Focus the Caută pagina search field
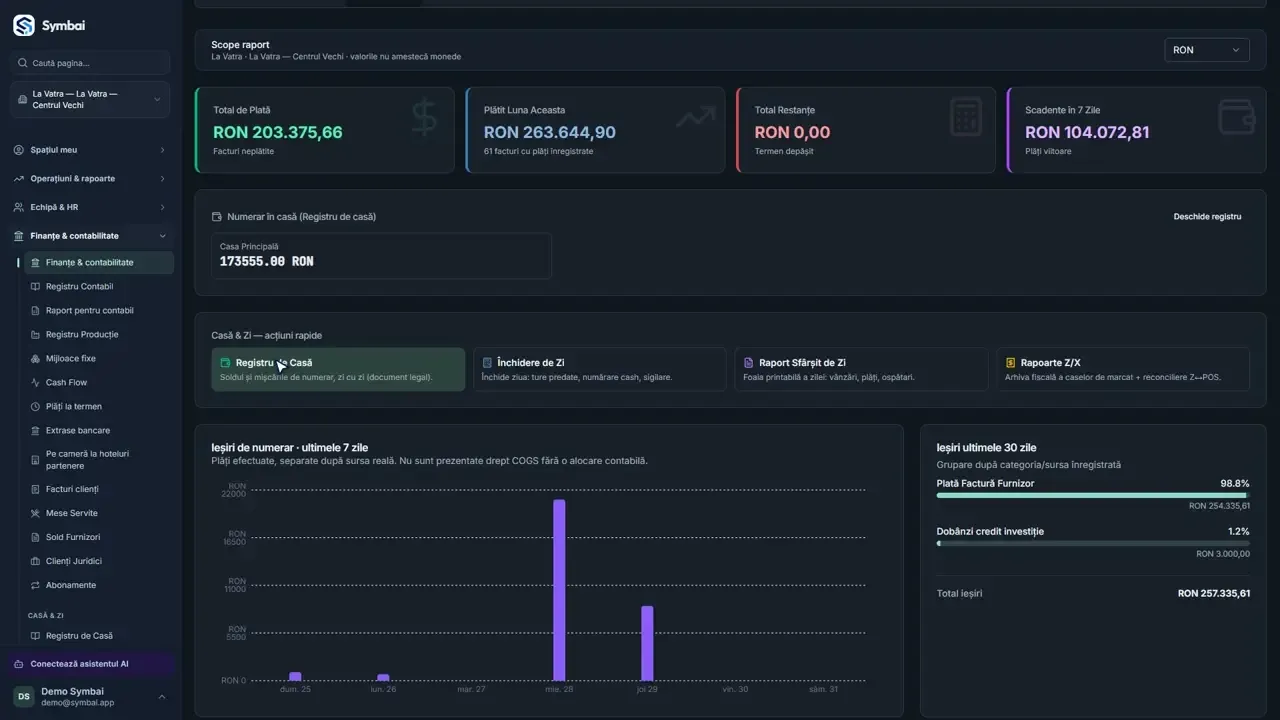This screenshot has width=1280, height=720. [90, 63]
